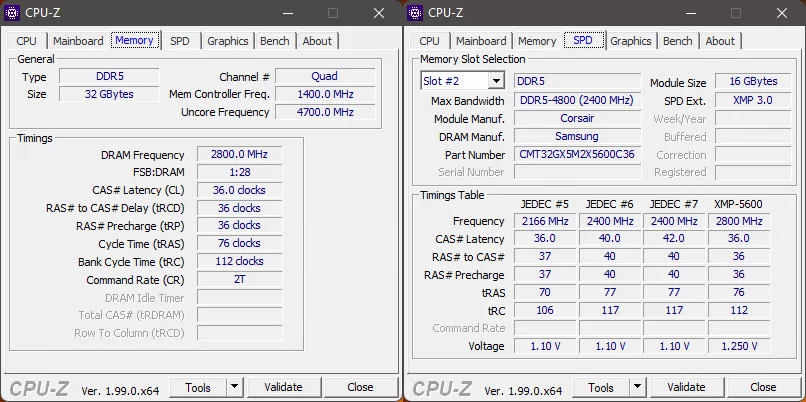Click Tools button in left window

[x=198, y=387]
